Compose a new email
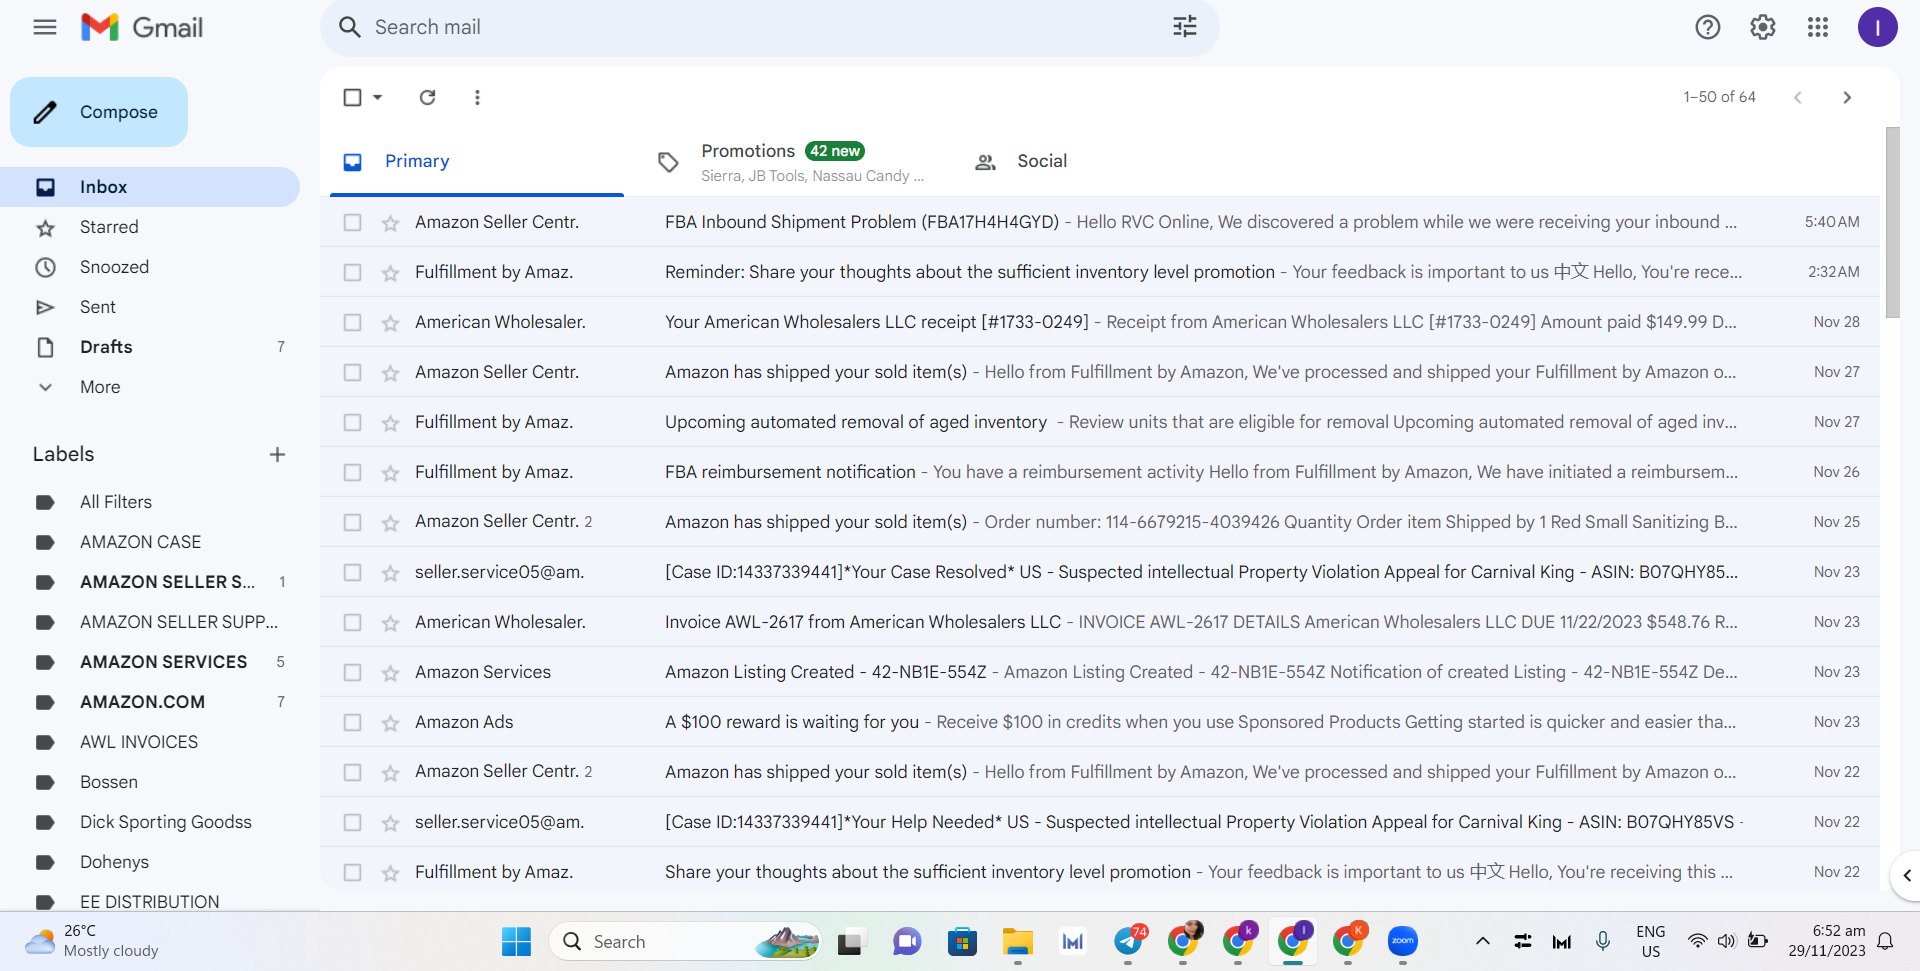Screen dimensions: 1920x971 tap(99, 112)
